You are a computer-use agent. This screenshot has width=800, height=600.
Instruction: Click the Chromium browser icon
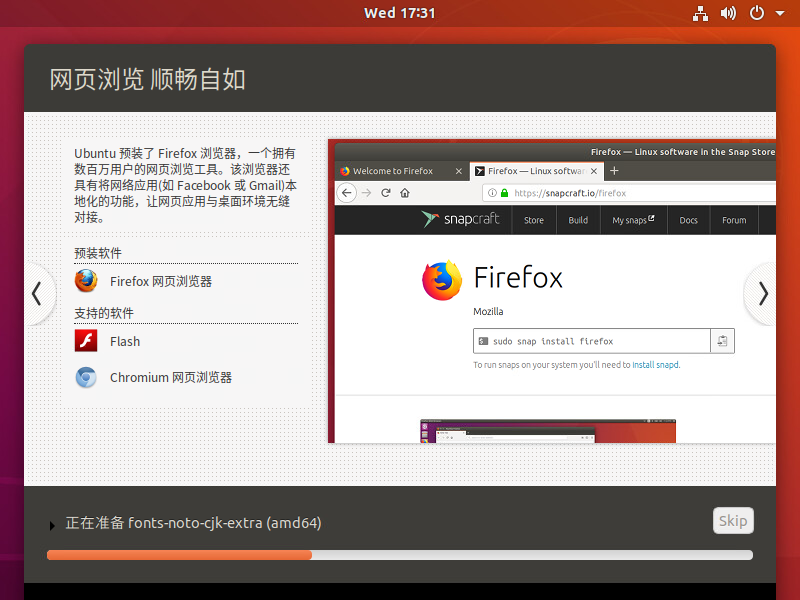86,378
